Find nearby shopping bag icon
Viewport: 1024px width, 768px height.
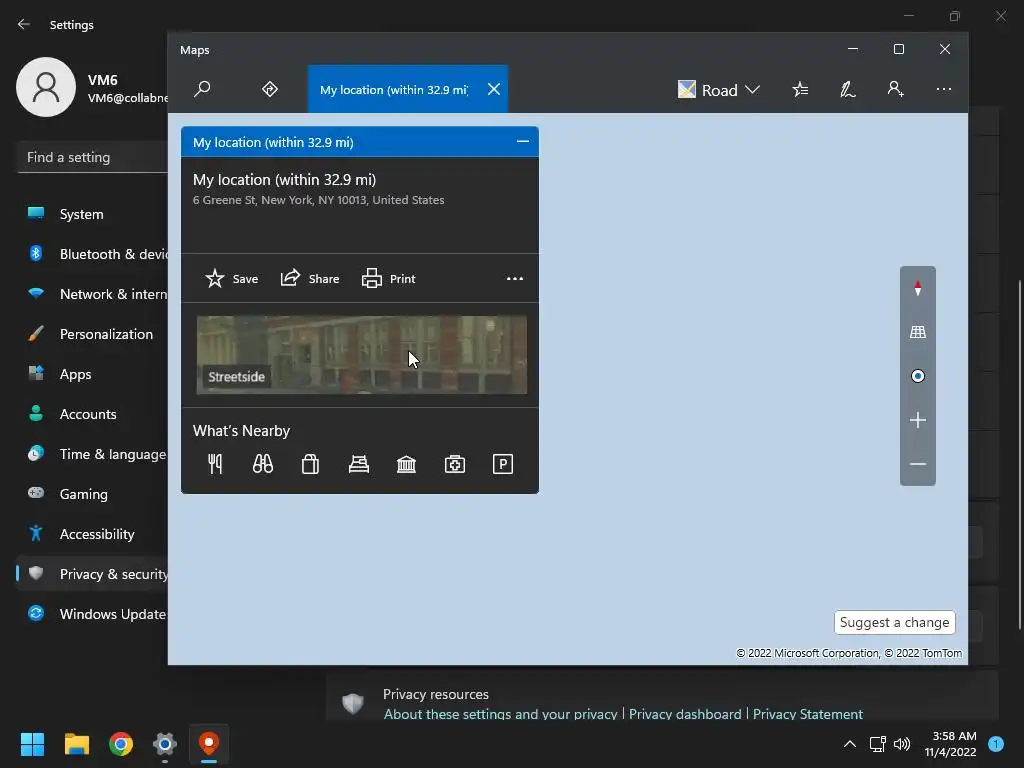point(310,464)
